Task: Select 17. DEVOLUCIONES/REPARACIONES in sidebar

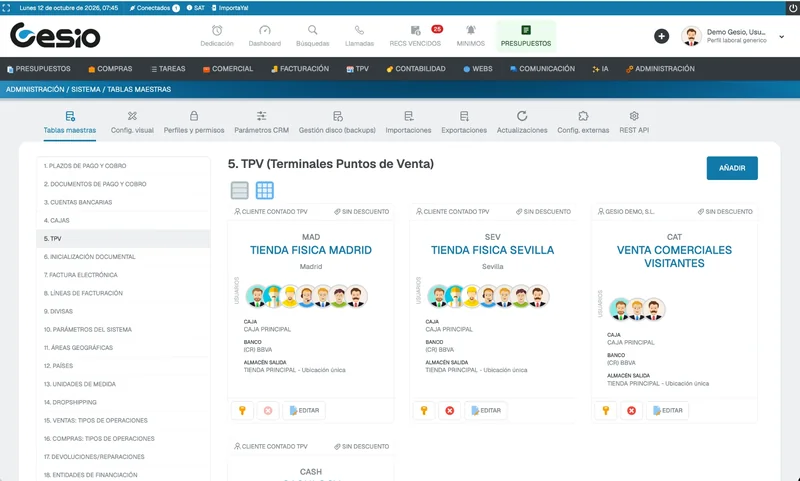Action: pos(123,457)
